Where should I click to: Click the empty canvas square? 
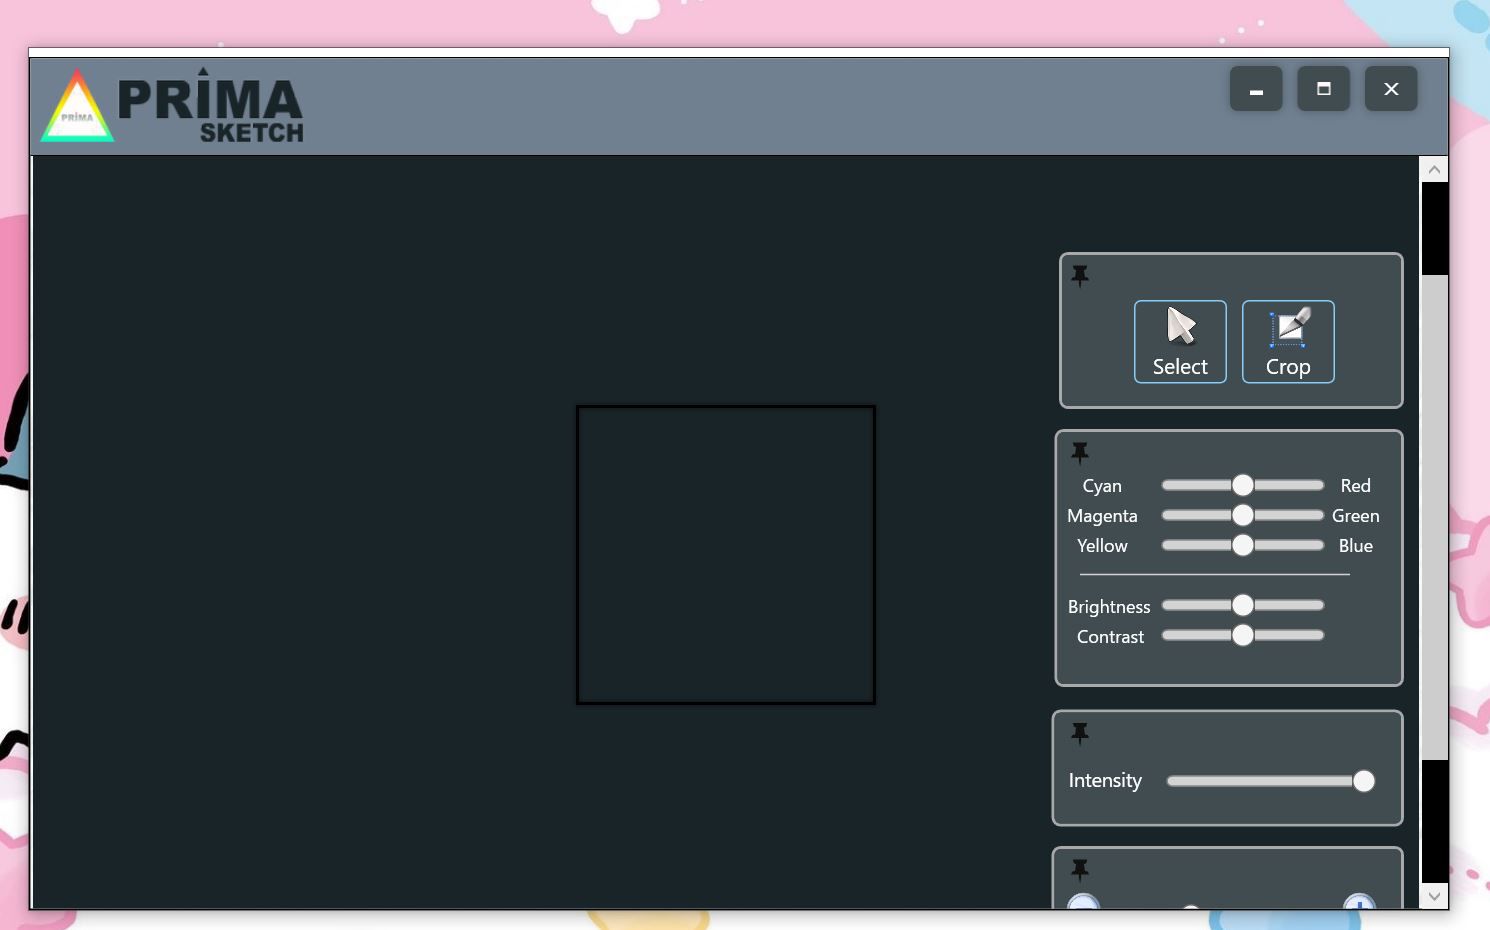click(x=726, y=555)
